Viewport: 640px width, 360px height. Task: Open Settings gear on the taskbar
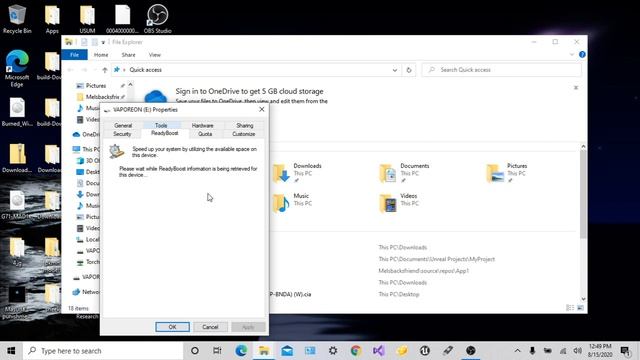coord(333,351)
